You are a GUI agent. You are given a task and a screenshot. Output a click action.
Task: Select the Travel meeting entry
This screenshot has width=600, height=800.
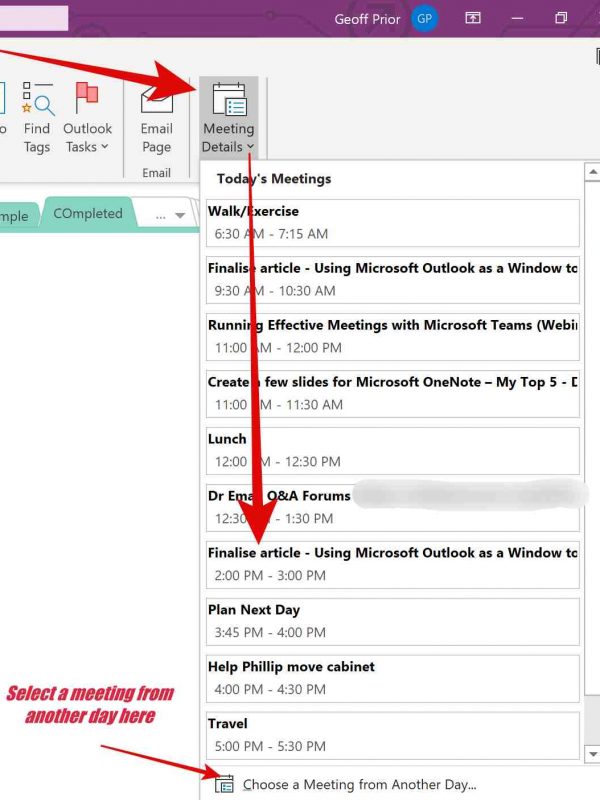tap(393, 736)
